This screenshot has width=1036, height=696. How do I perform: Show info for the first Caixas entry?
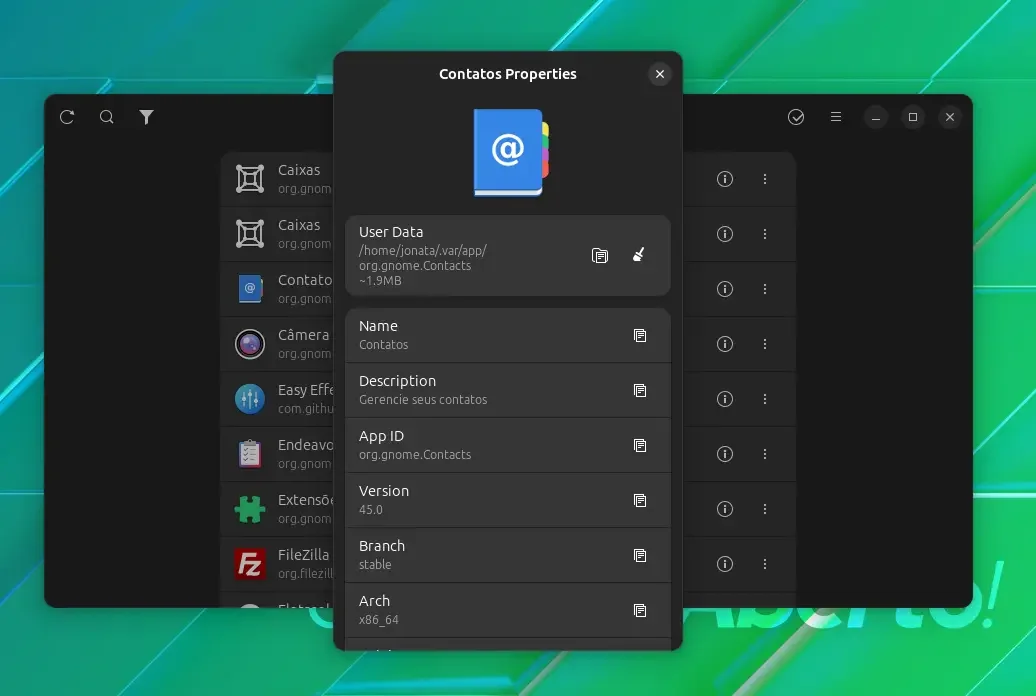[725, 178]
